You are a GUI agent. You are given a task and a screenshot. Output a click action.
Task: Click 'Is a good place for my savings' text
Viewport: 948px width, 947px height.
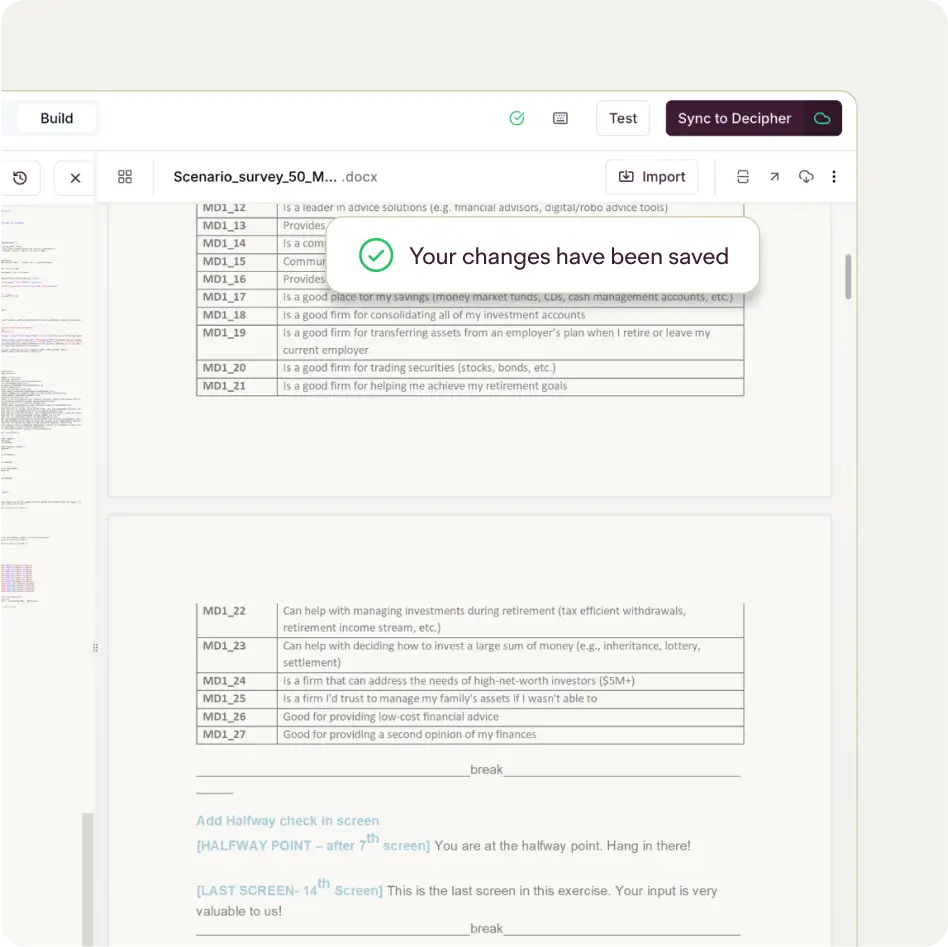(x=356, y=297)
